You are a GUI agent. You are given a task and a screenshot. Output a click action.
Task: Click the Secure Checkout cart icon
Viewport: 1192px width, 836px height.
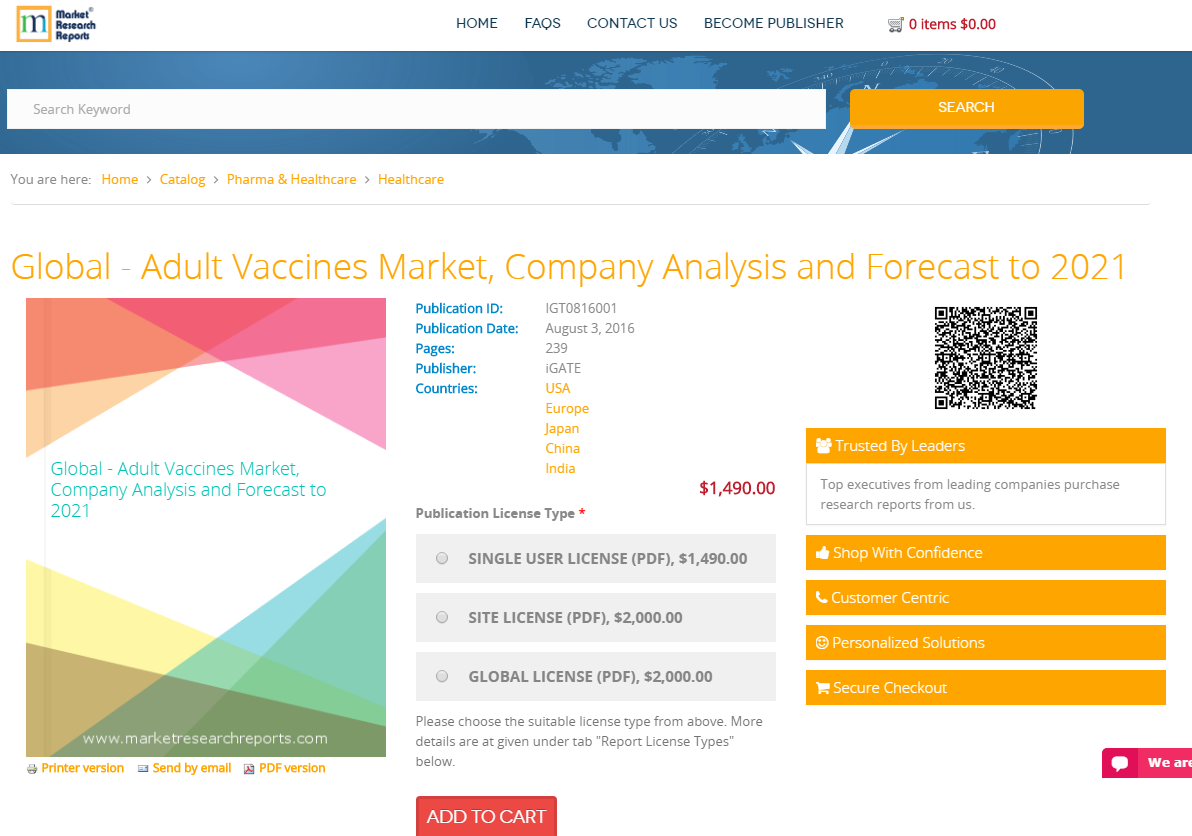823,688
